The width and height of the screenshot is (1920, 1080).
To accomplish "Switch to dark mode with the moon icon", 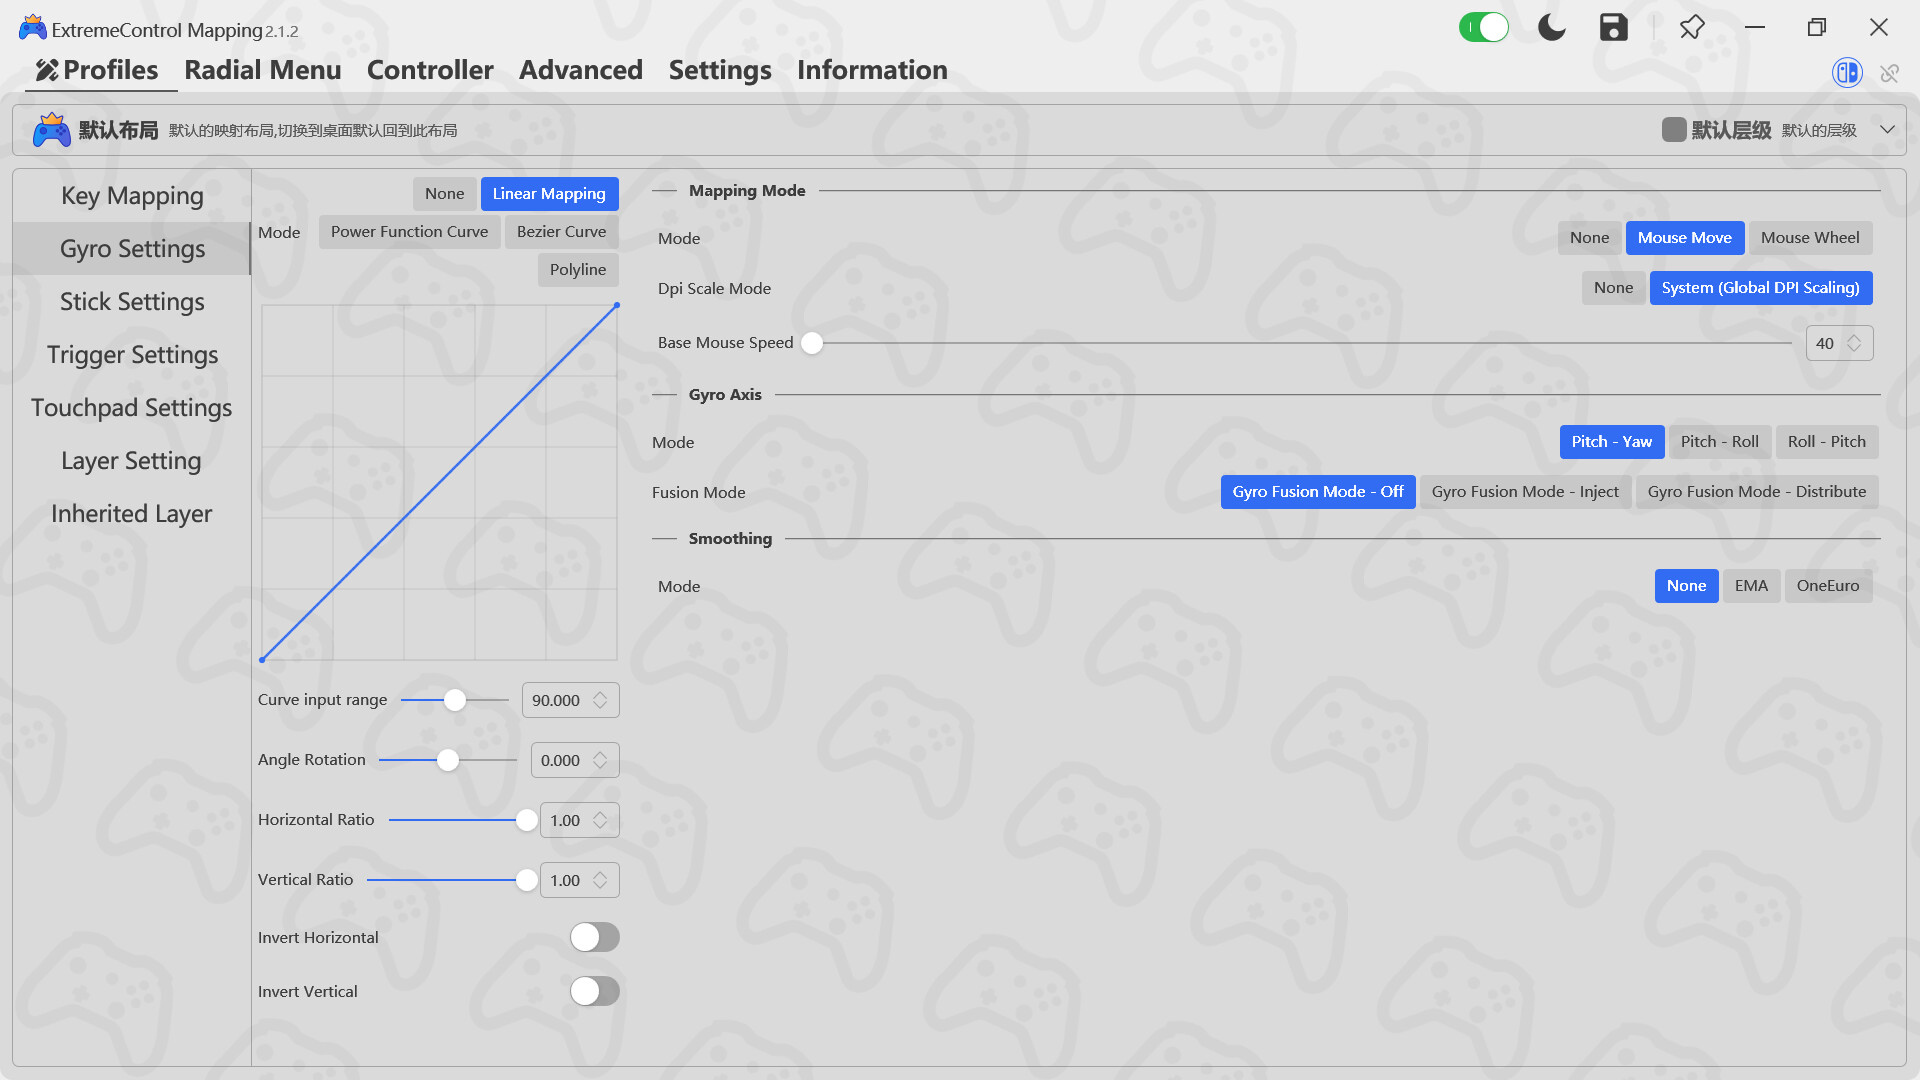I will pyautogui.click(x=1551, y=27).
